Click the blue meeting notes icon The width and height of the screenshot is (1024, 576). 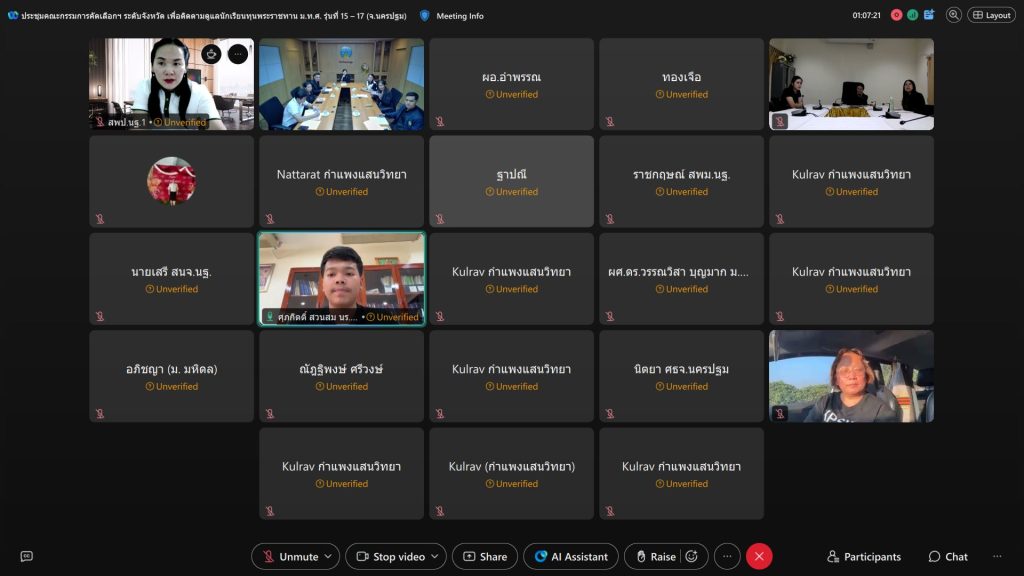(x=929, y=15)
